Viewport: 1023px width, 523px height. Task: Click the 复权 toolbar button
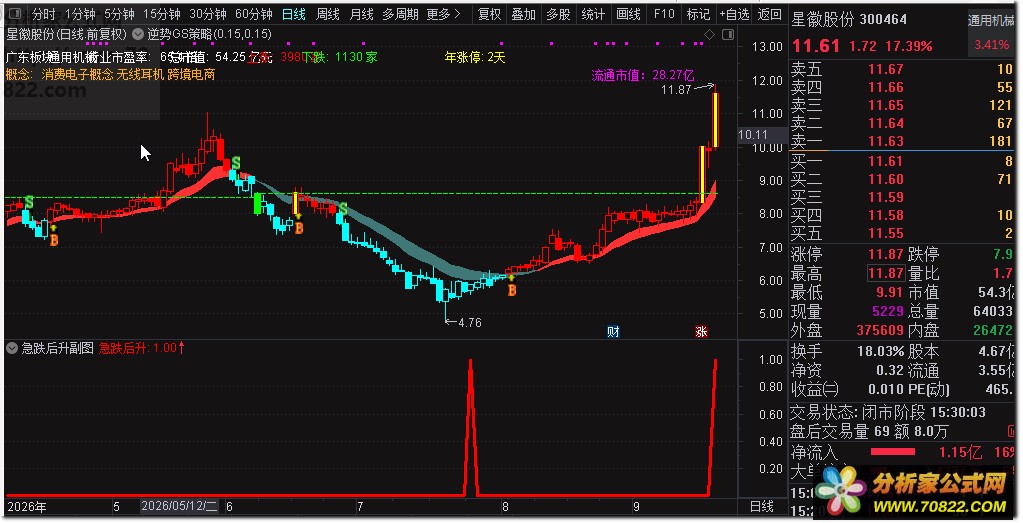tap(489, 14)
